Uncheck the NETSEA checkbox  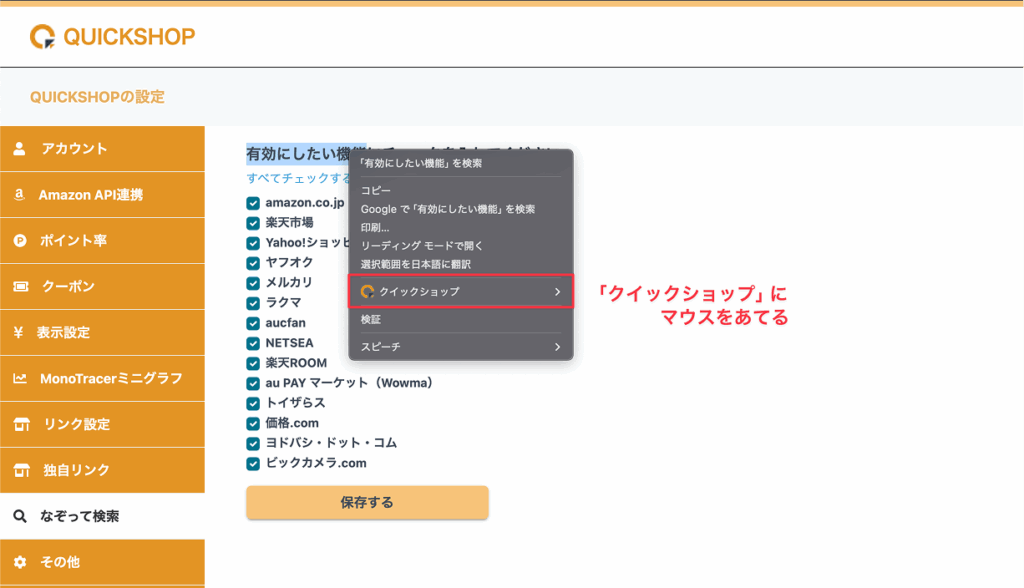point(253,343)
